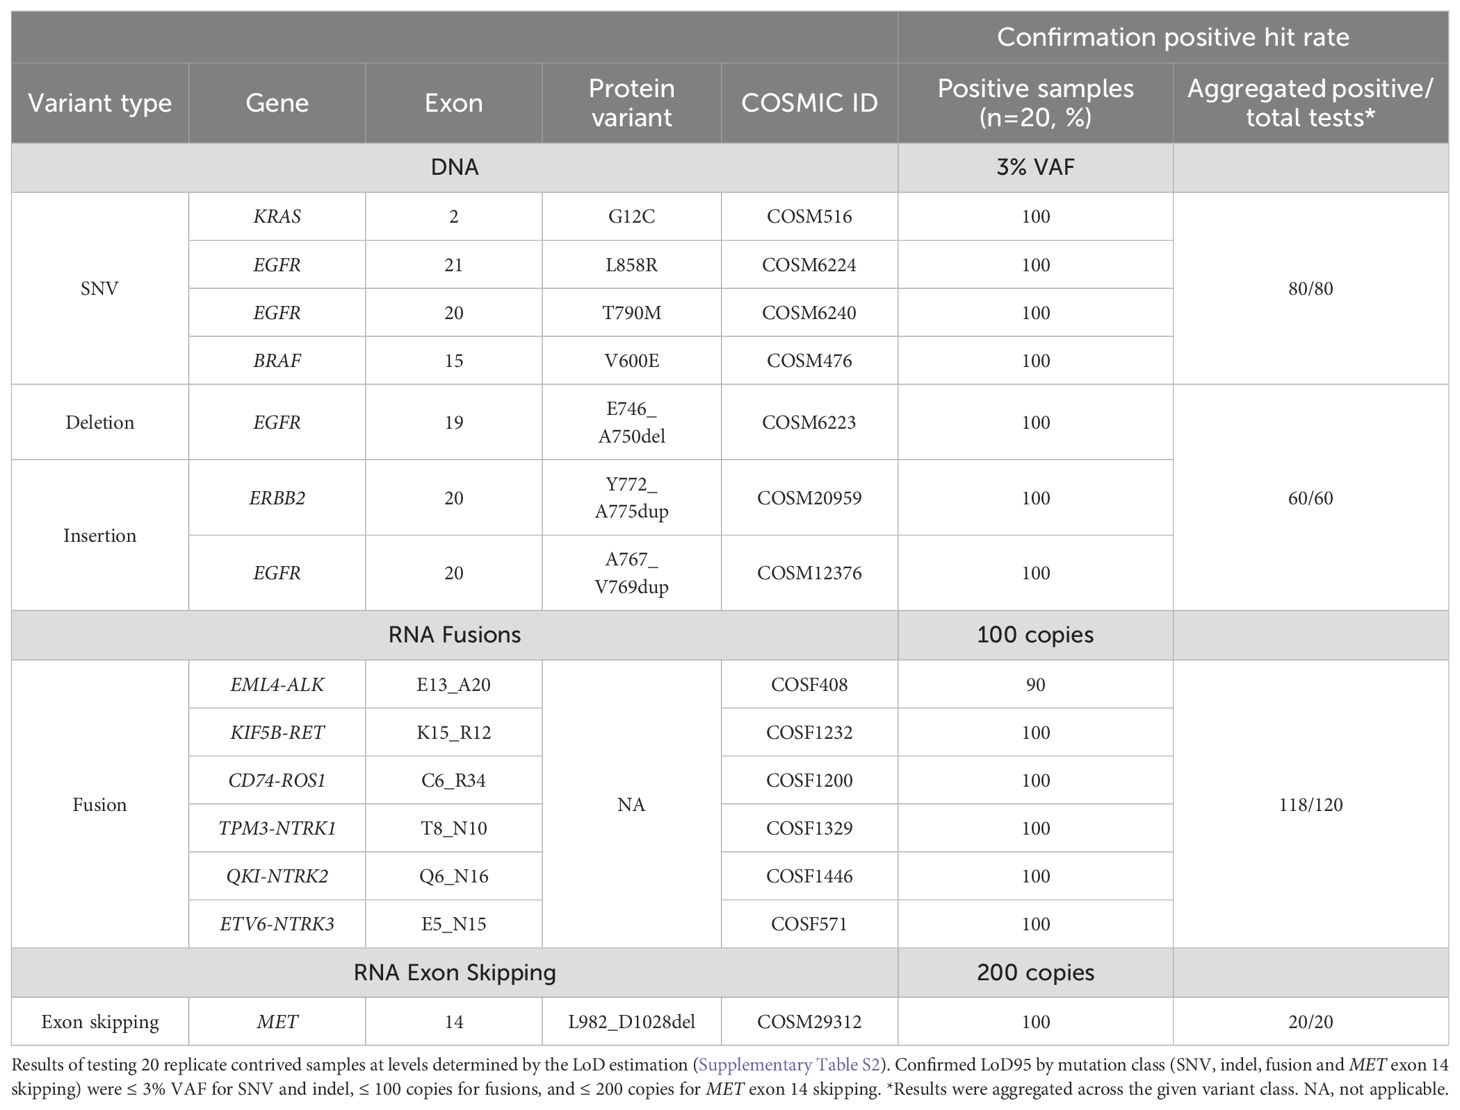Click the QKI-NTRK2 gene cell
Viewport: 1460px width, 1110px height.
(277, 876)
